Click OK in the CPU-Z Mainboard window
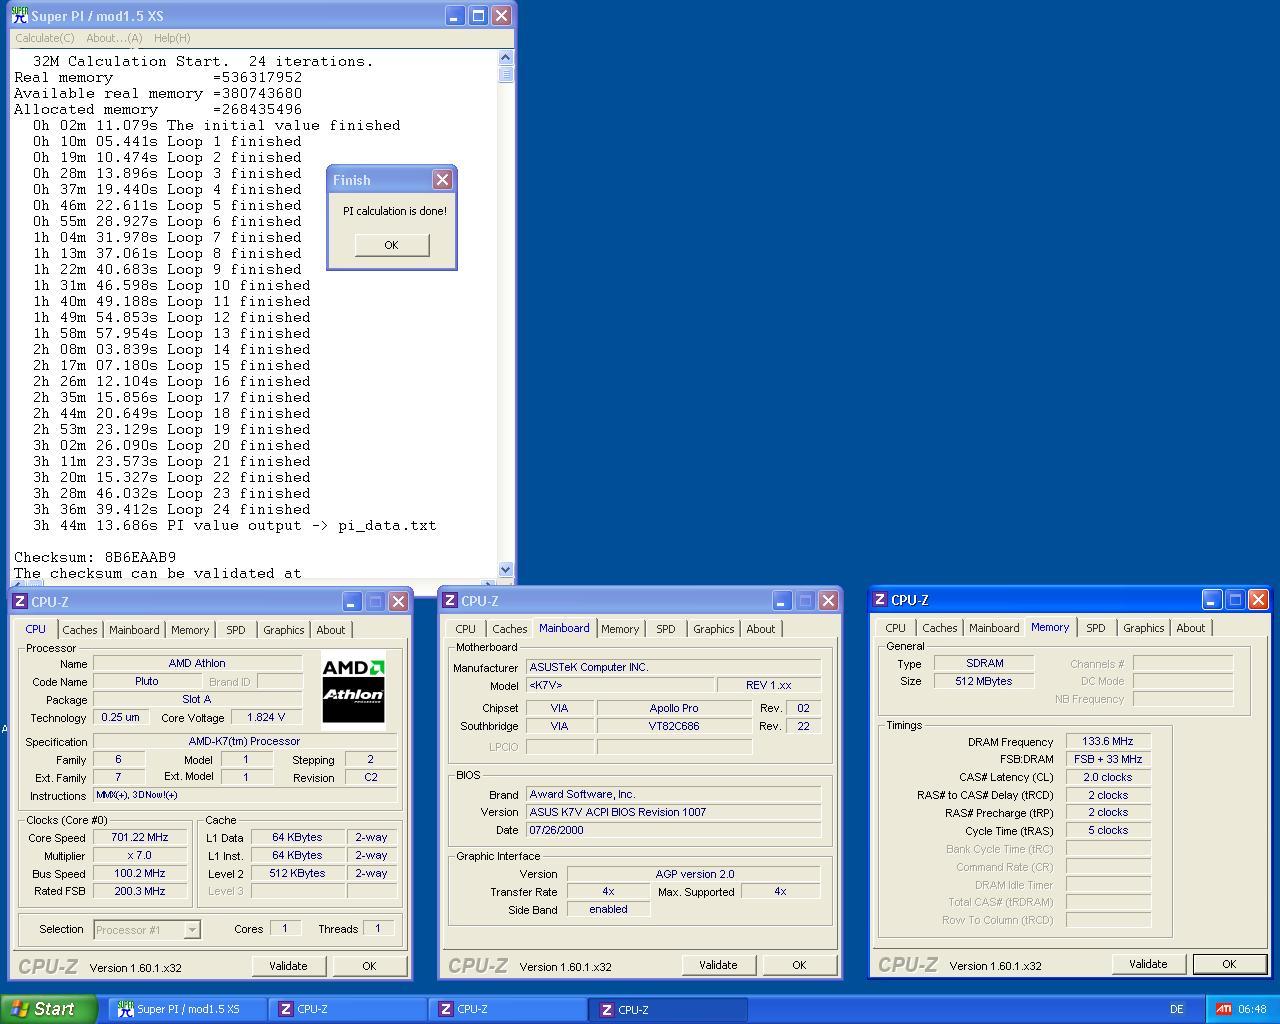This screenshot has height=1024, width=1280. (799, 965)
